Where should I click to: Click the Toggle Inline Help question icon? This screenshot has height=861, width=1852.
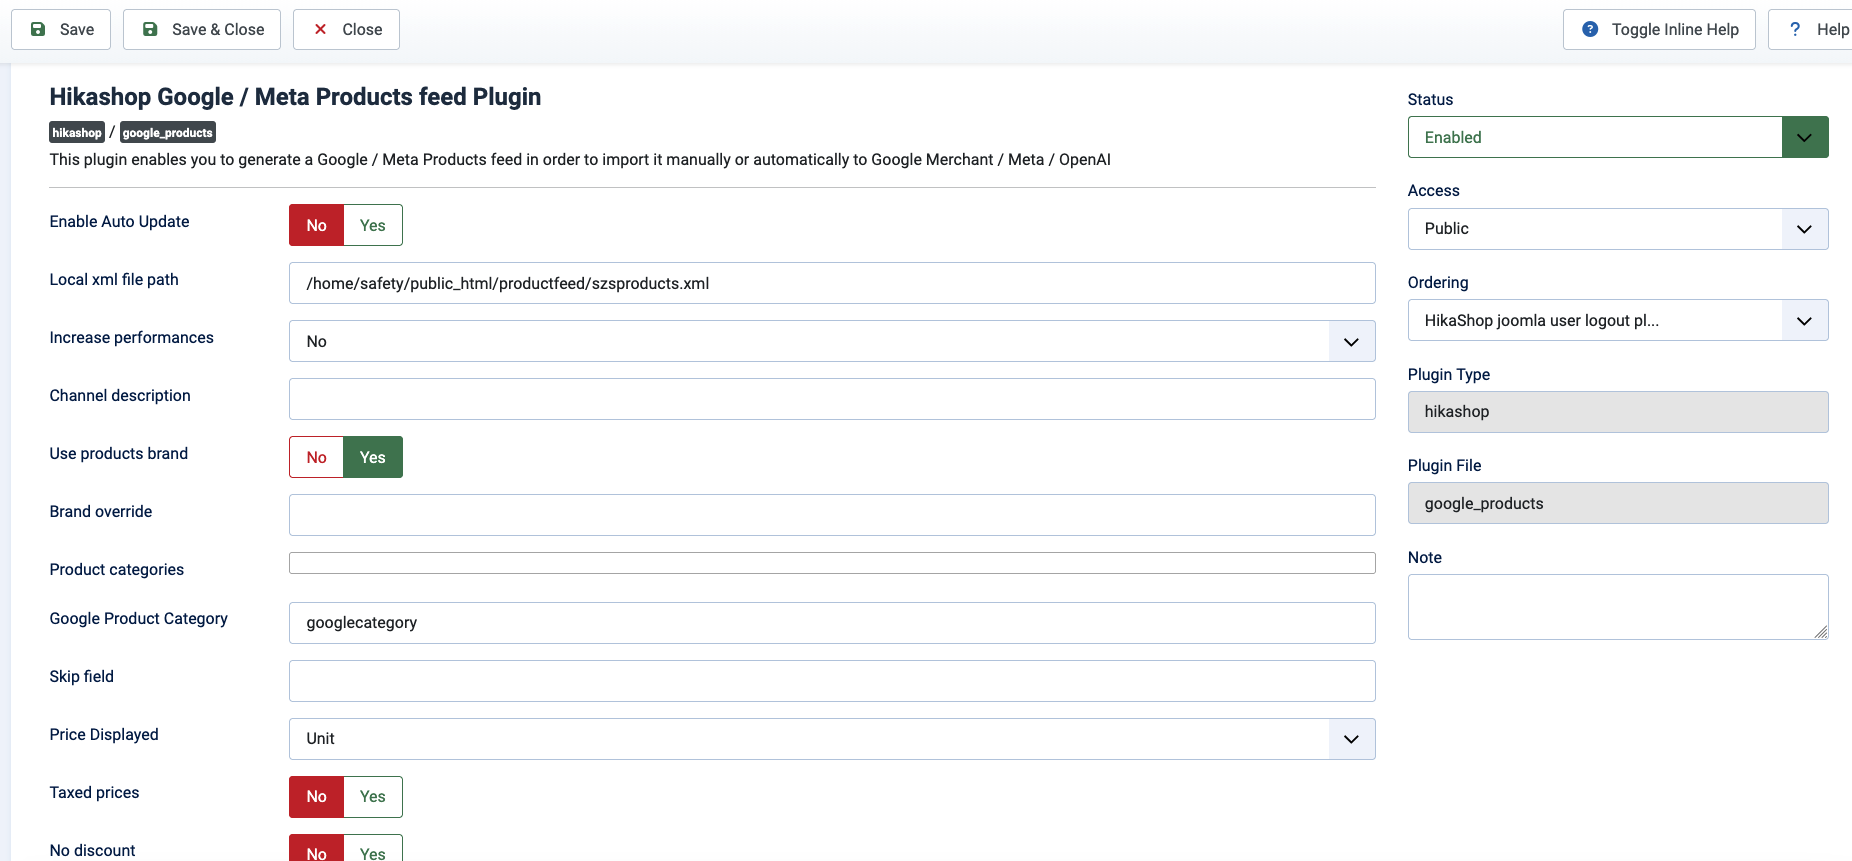point(1590,30)
